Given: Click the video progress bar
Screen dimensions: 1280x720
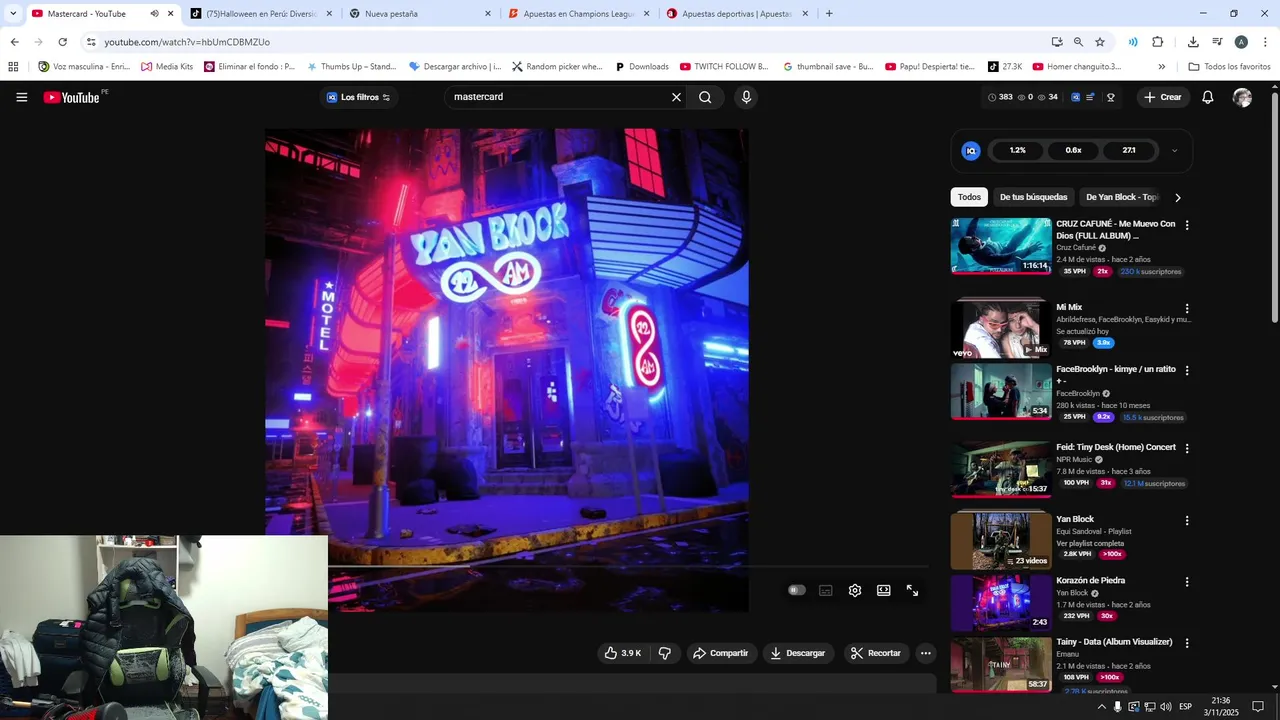Looking at the screenshot, I should (628, 567).
